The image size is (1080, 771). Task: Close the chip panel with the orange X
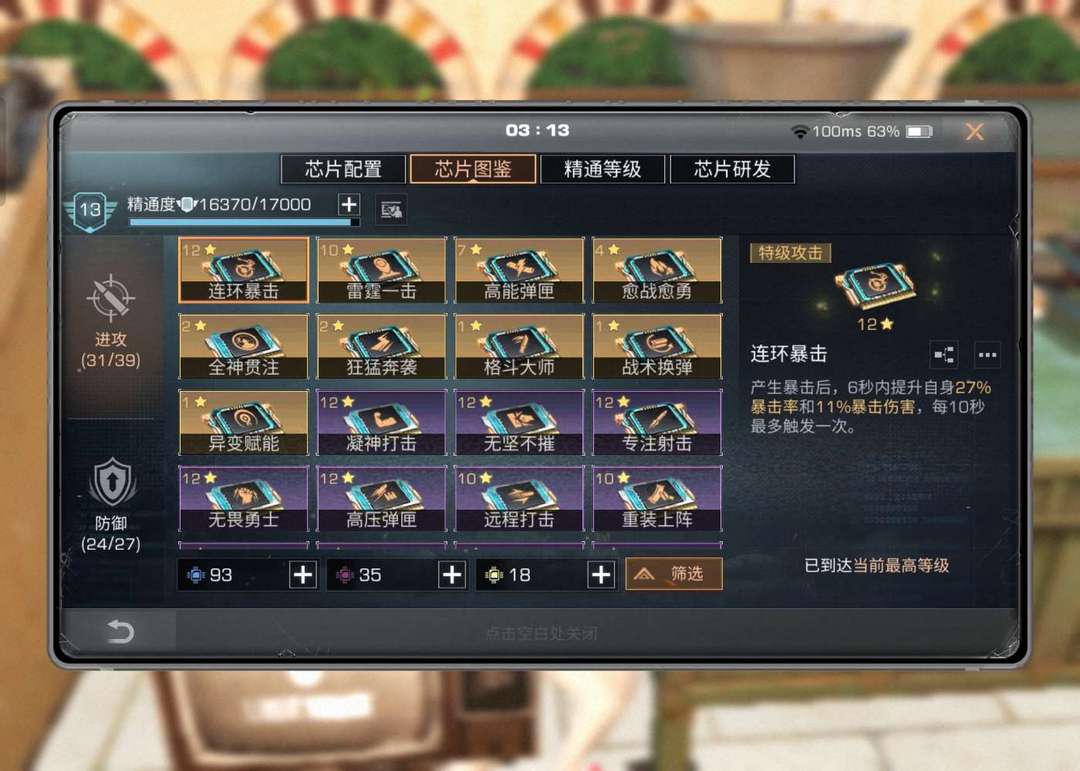point(974,132)
